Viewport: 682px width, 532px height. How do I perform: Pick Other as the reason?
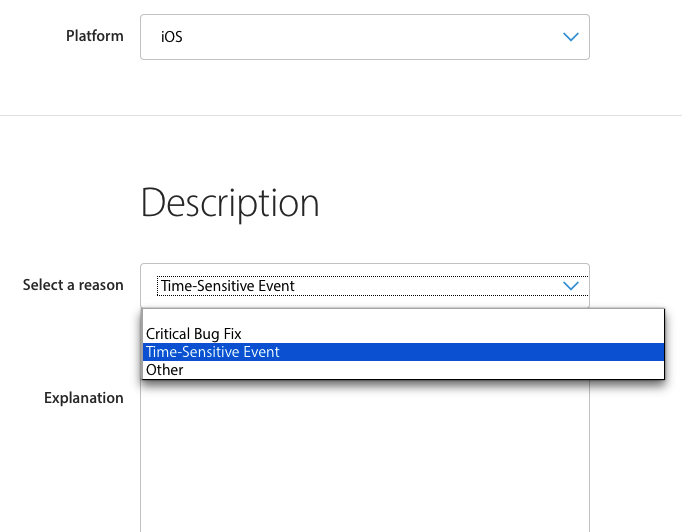165,370
